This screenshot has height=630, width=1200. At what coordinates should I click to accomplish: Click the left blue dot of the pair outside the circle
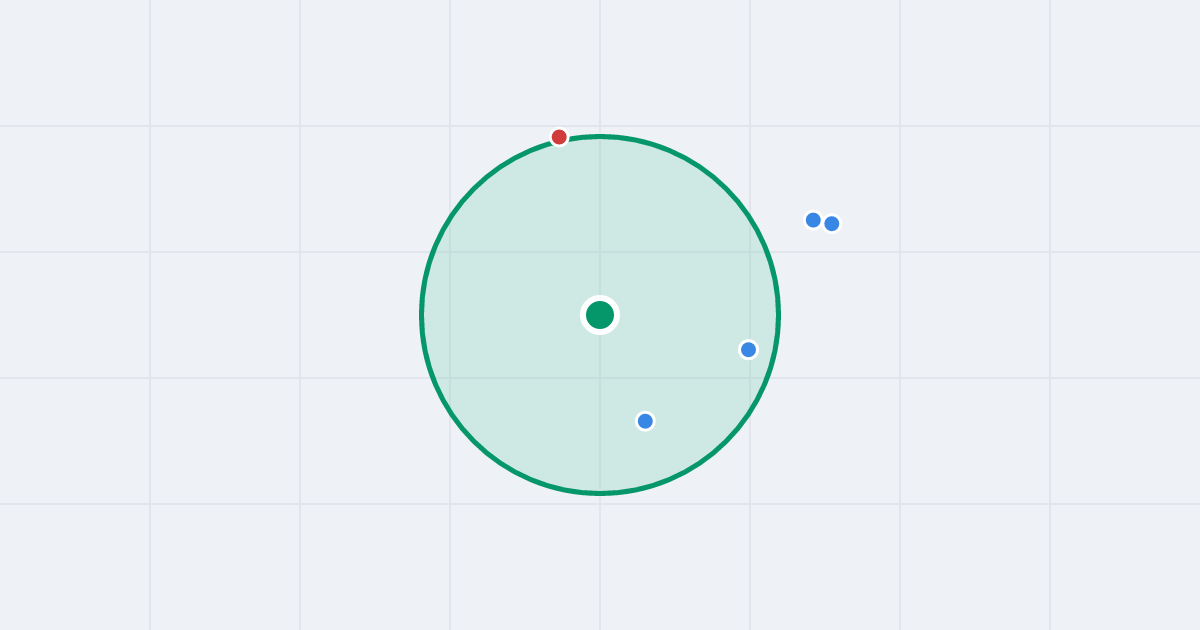tap(813, 220)
